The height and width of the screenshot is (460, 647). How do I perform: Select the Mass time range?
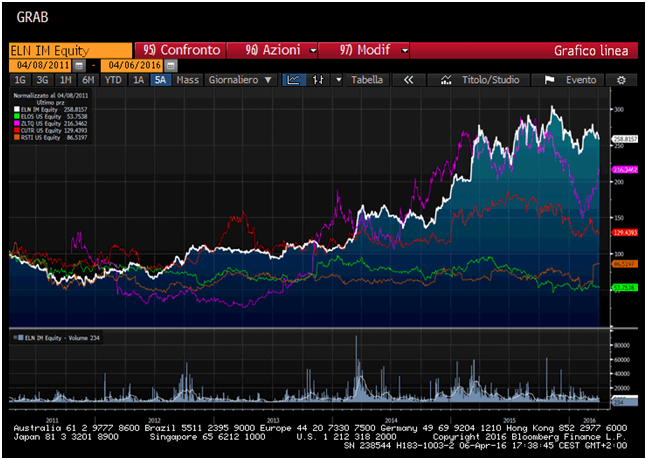(187, 80)
